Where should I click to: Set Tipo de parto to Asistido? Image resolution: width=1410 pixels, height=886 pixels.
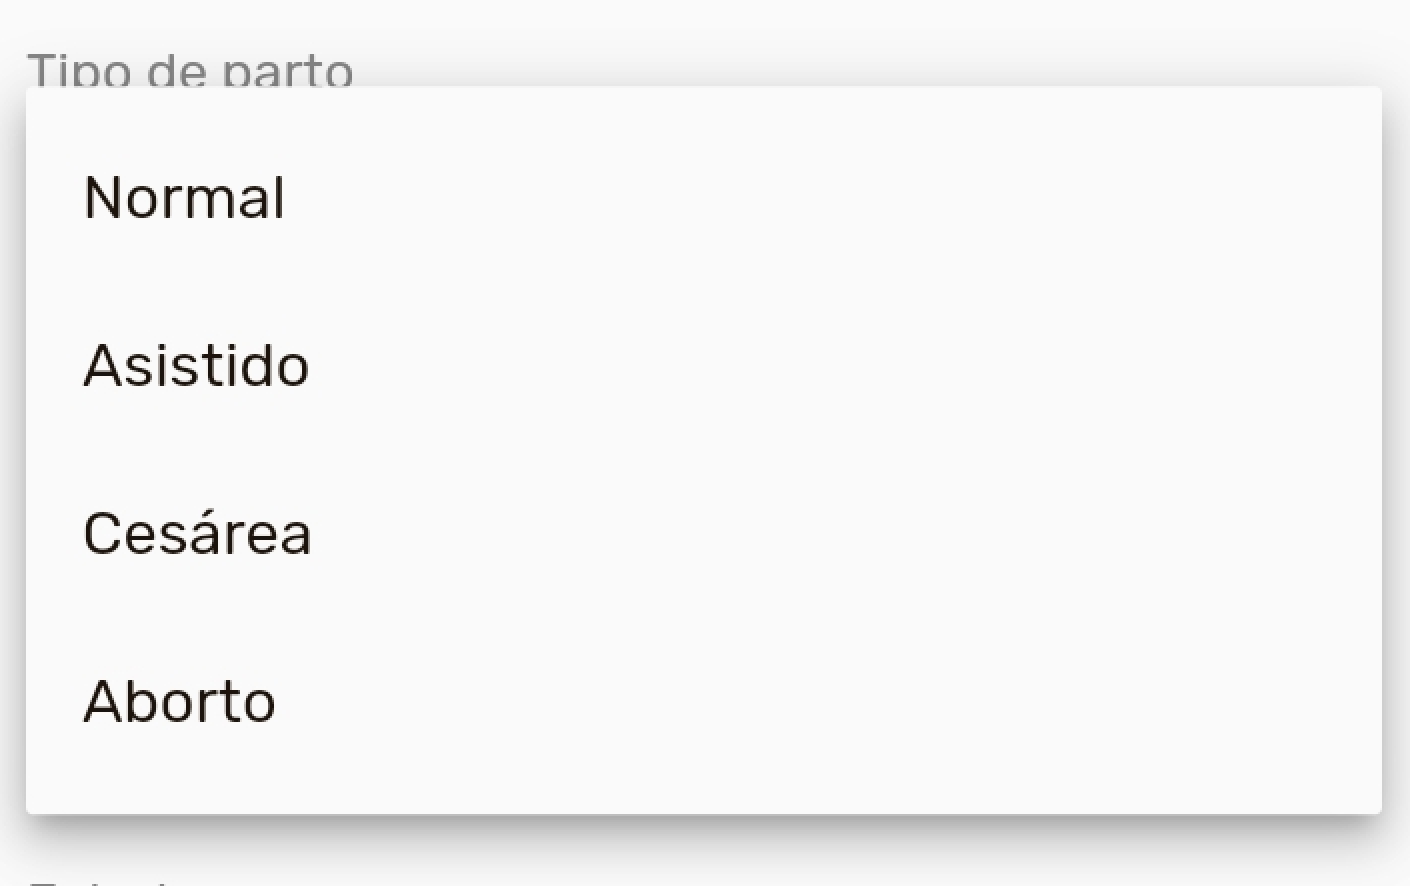point(196,365)
